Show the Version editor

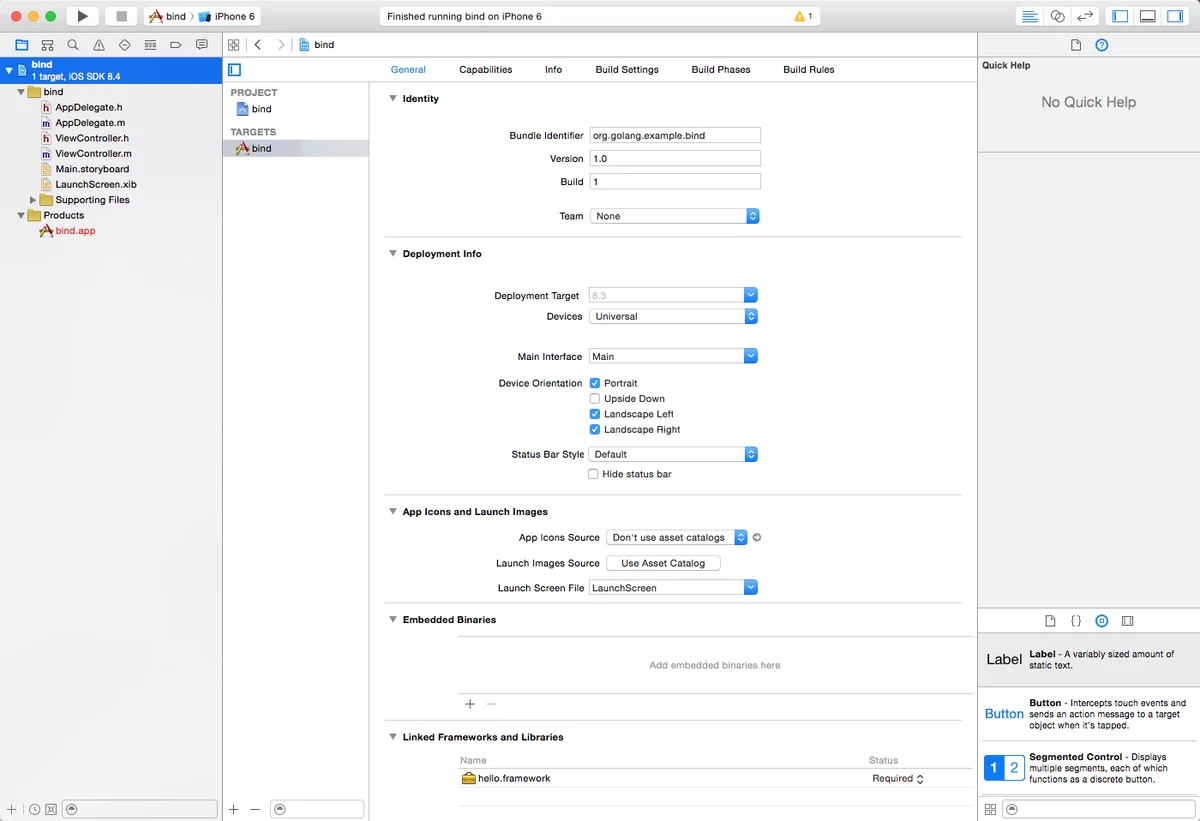[x=1085, y=16]
